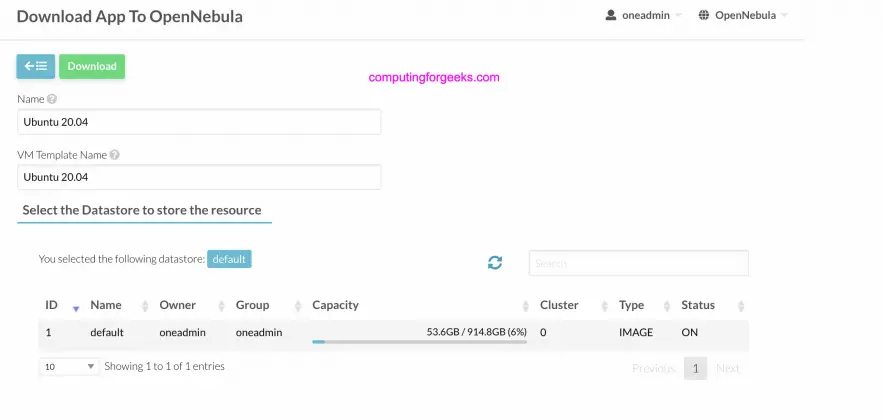Image resolution: width=883 pixels, height=420 pixels.
Task: Click the oneadmin user icon
Action: [612, 16]
